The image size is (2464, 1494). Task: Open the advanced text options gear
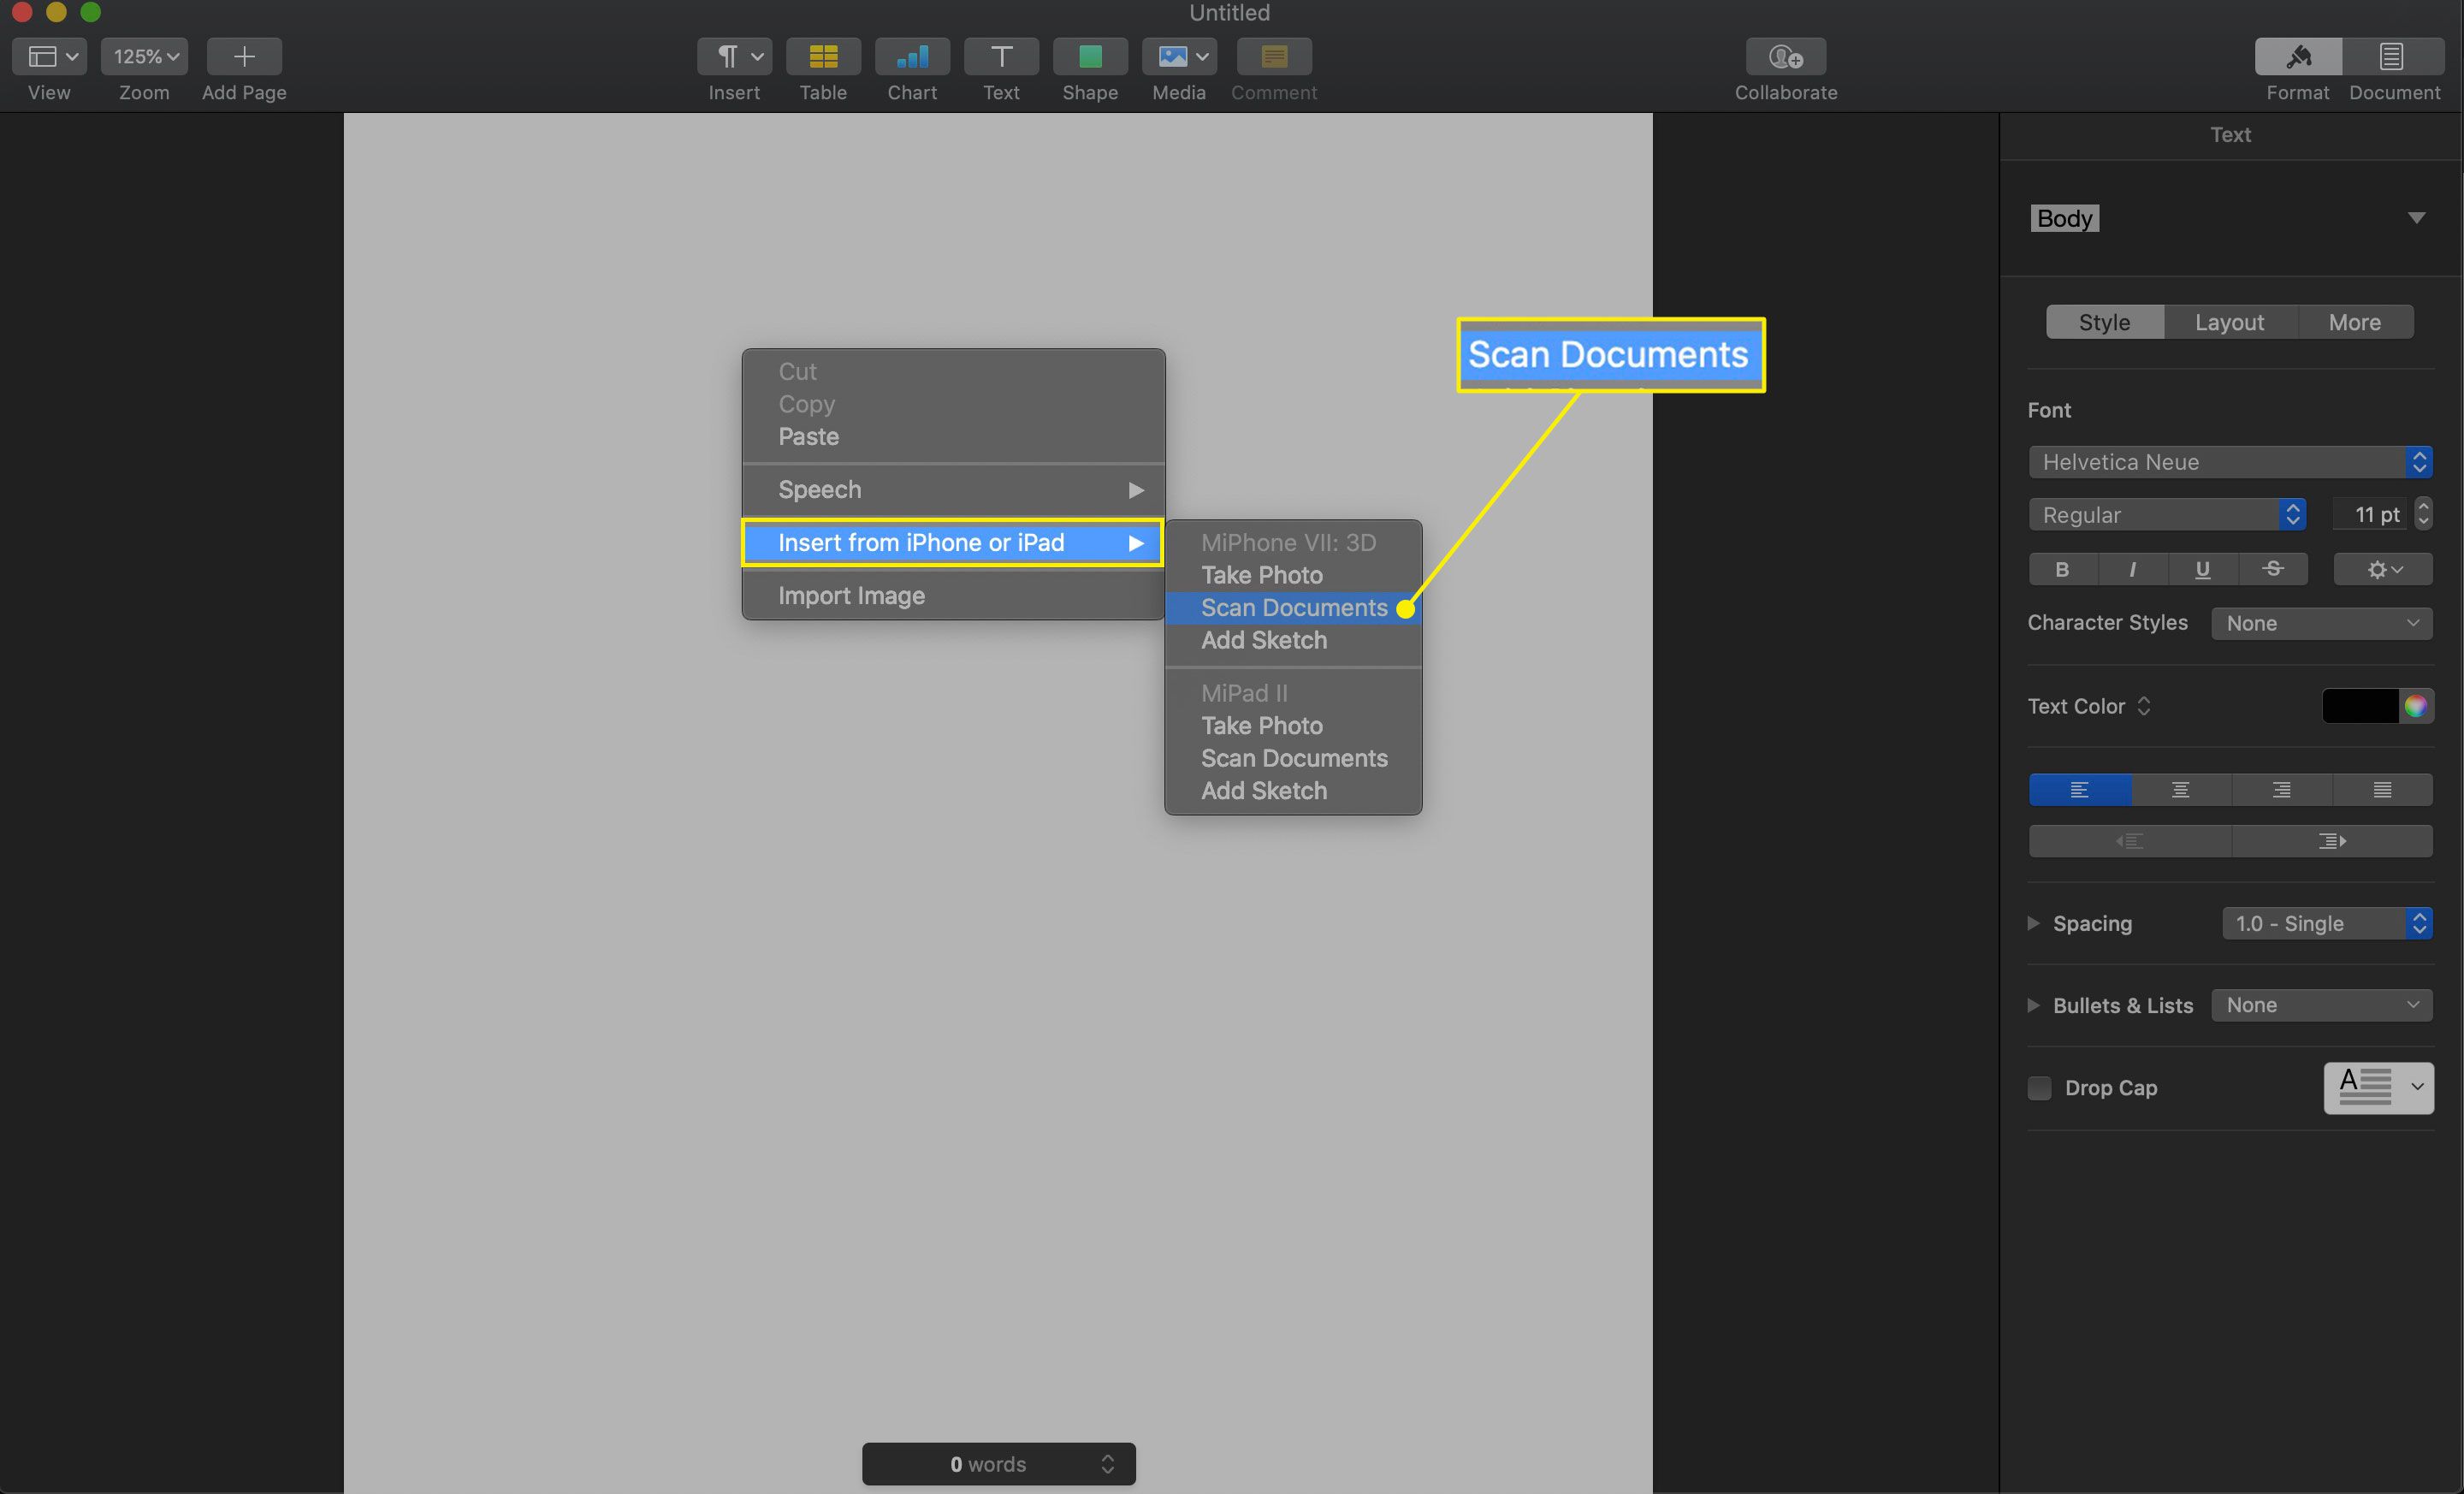2383,569
